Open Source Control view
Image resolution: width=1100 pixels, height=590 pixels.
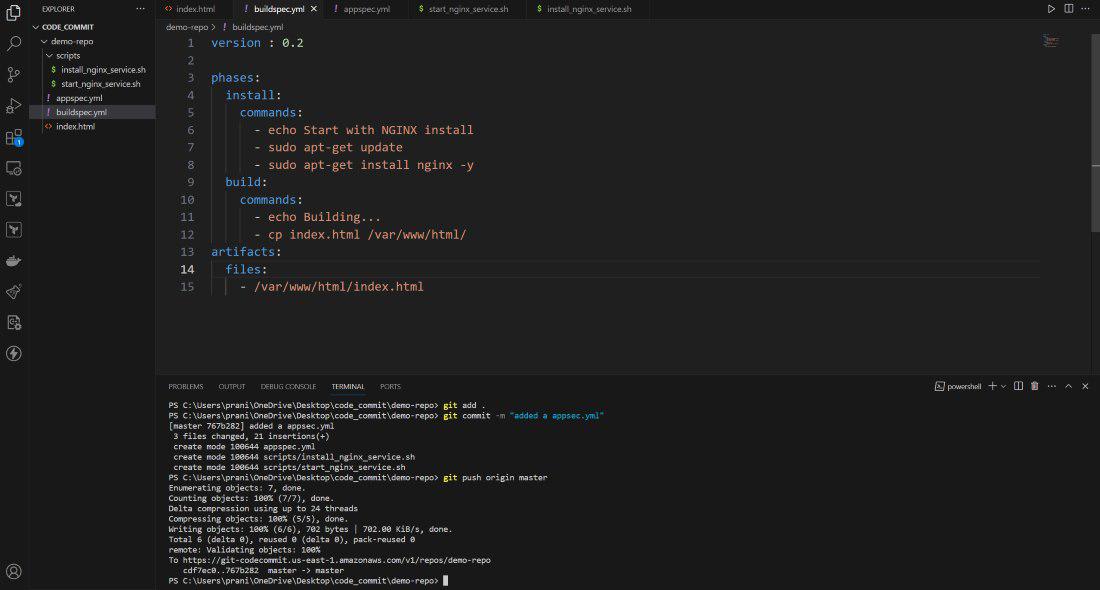pos(13,74)
